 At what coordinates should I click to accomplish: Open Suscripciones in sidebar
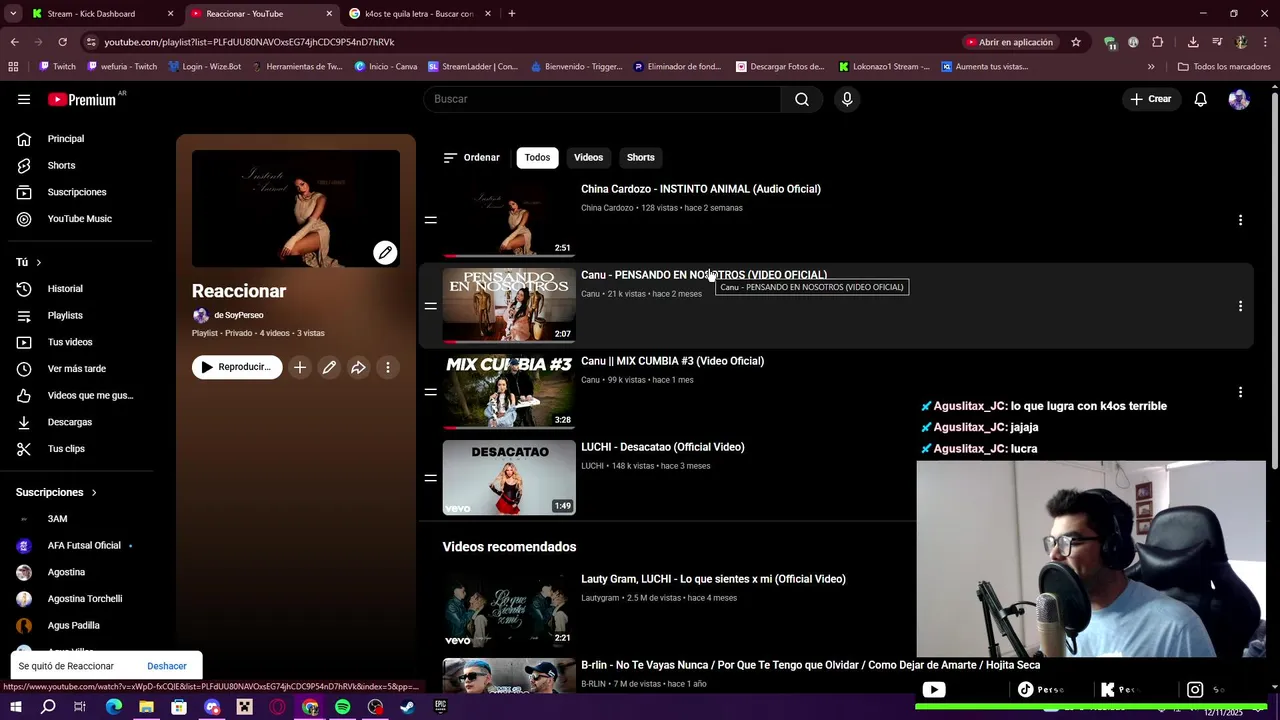point(78,192)
